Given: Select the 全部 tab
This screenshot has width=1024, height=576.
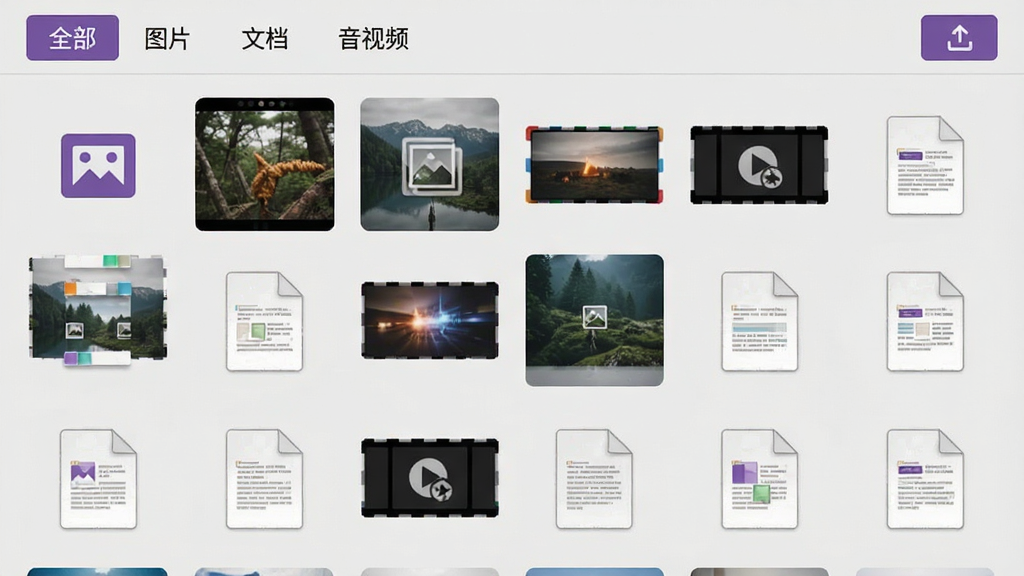Looking at the screenshot, I should point(72,38).
